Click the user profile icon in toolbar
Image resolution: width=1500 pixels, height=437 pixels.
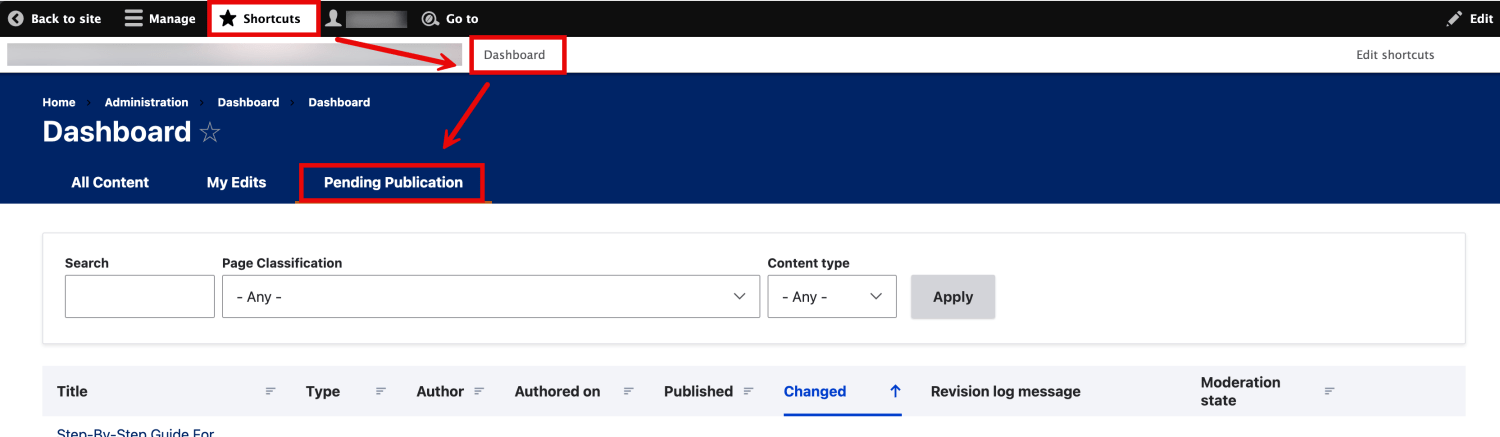[334, 18]
